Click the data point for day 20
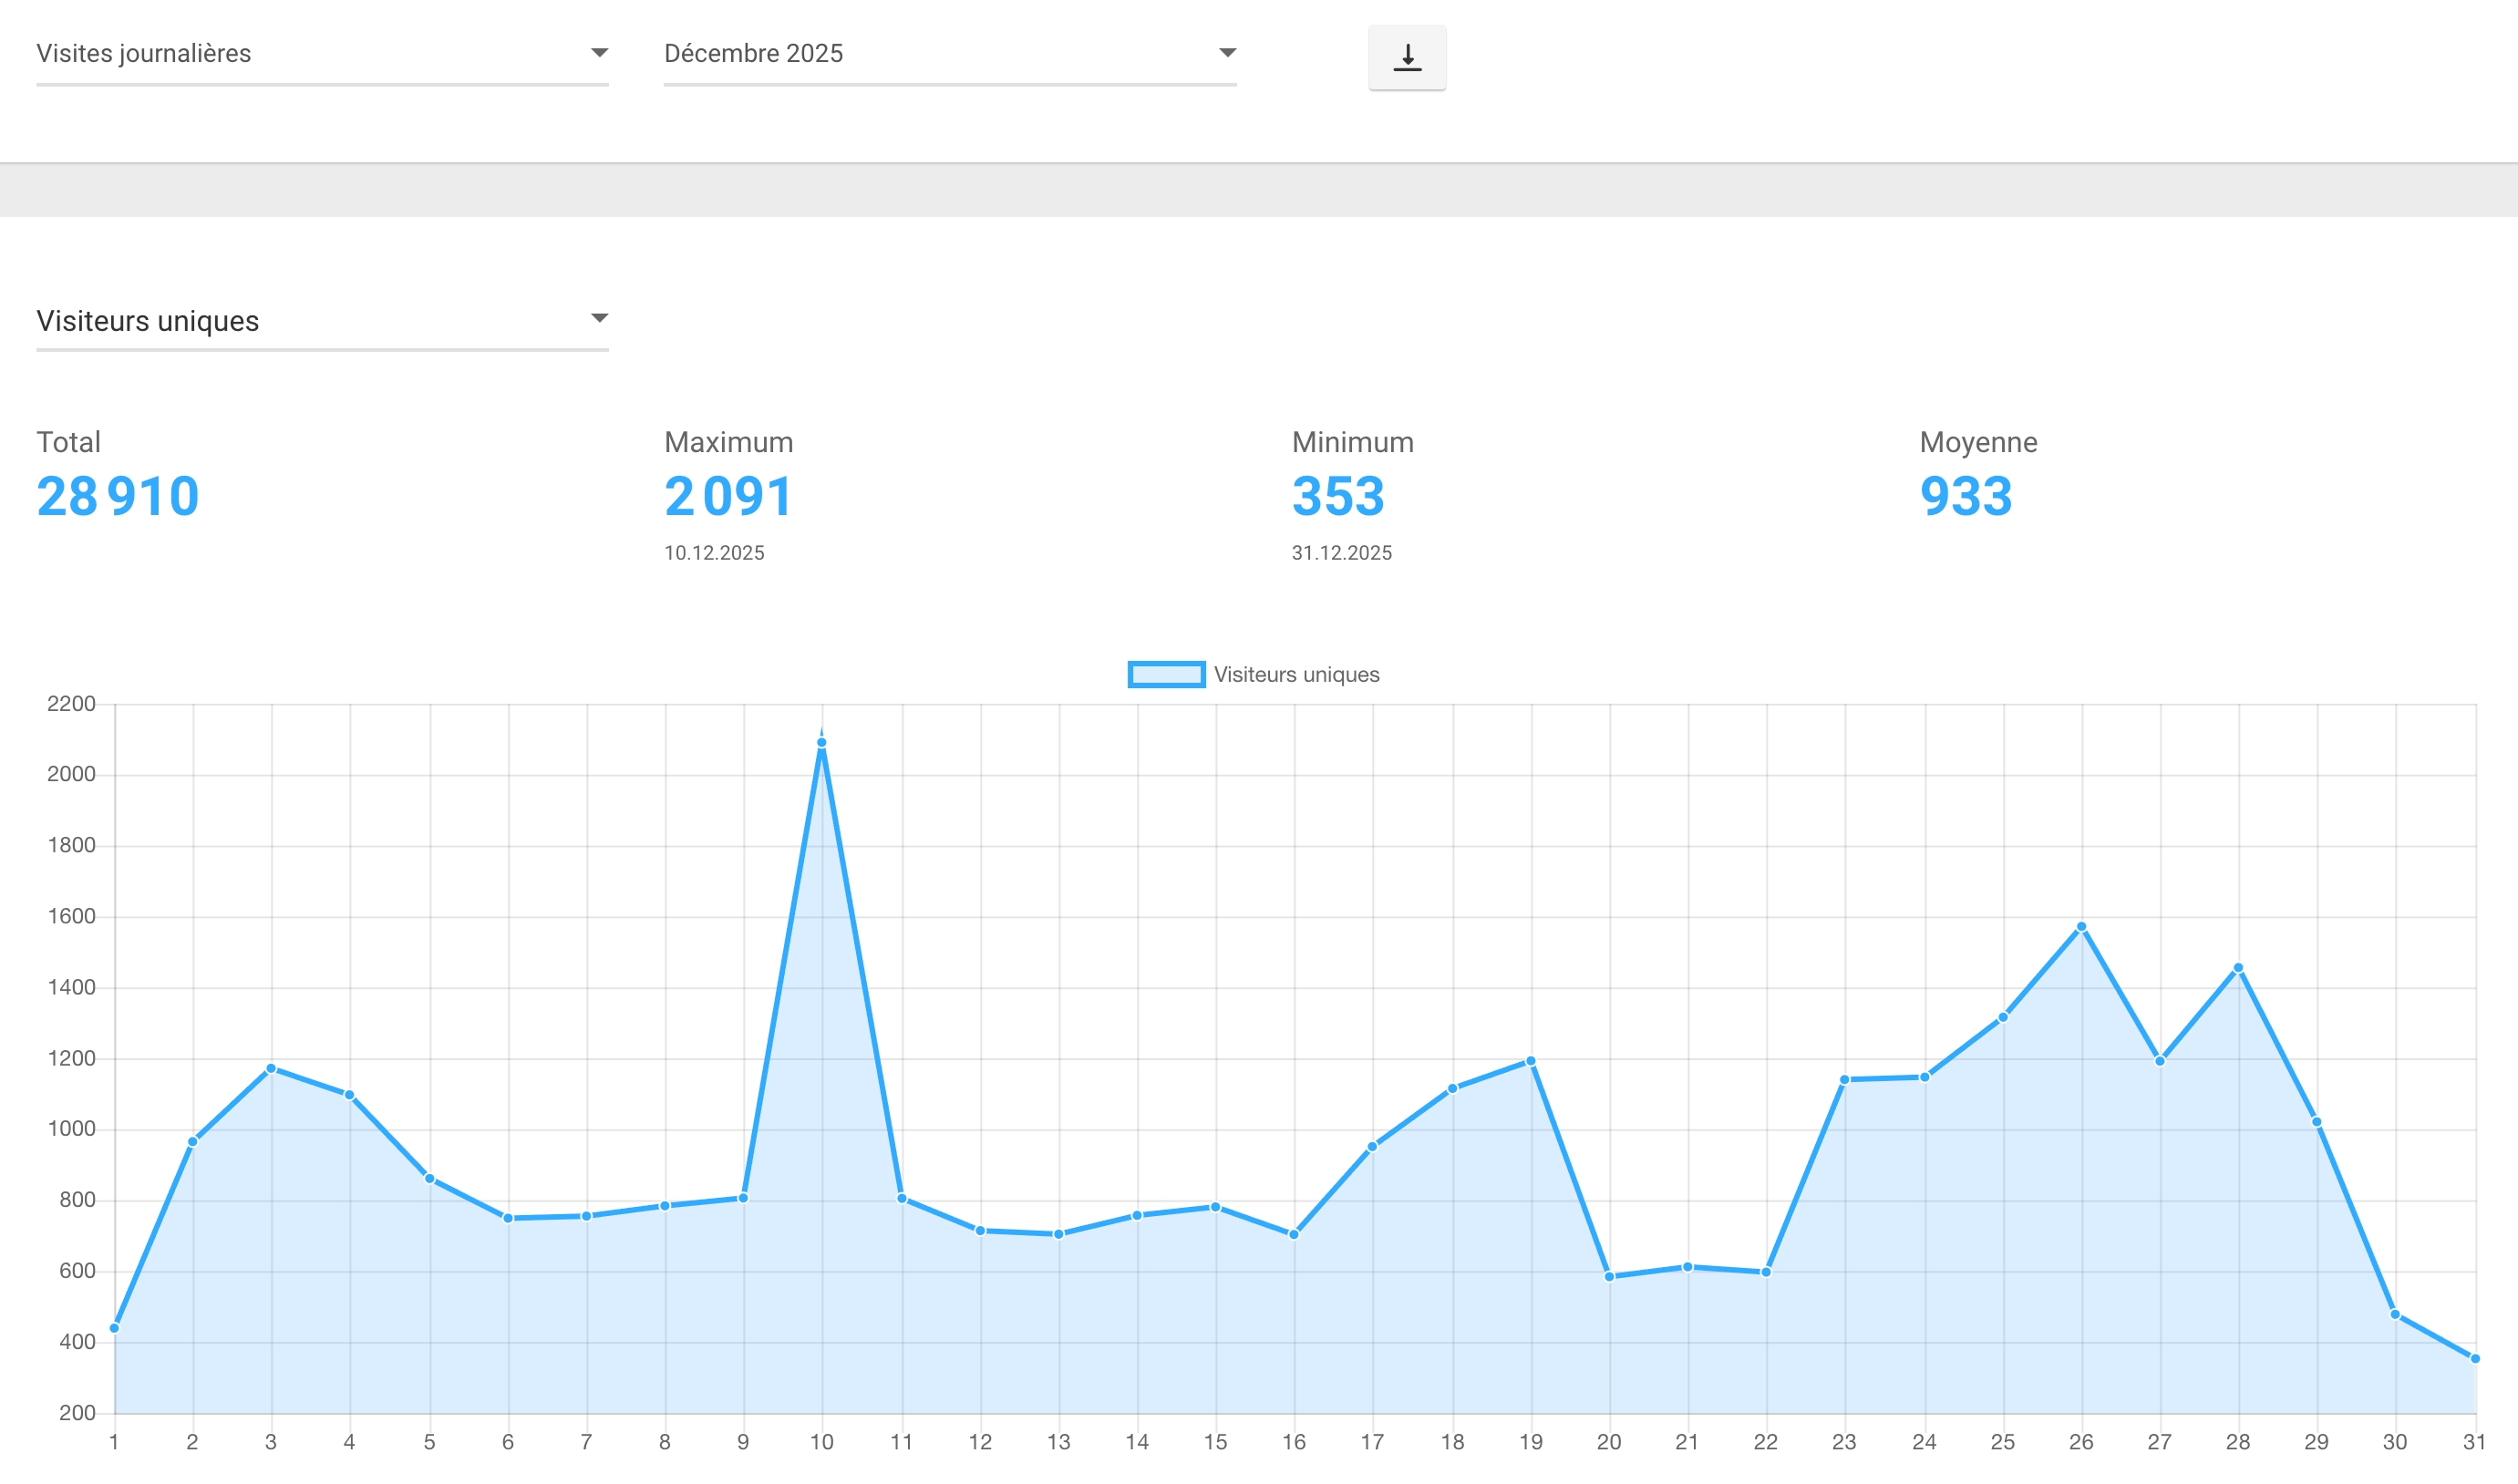 1609,1277
